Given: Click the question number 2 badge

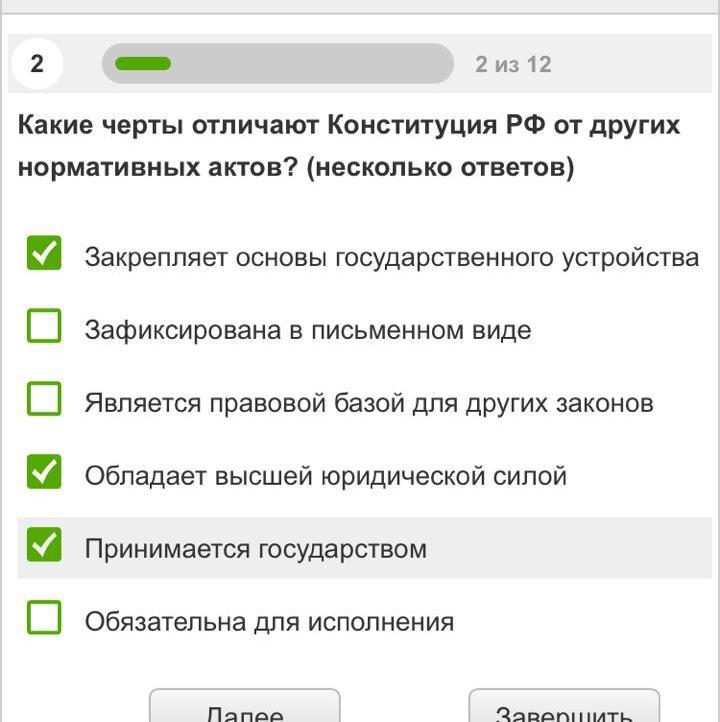Looking at the screenshot, I should 37,64.
